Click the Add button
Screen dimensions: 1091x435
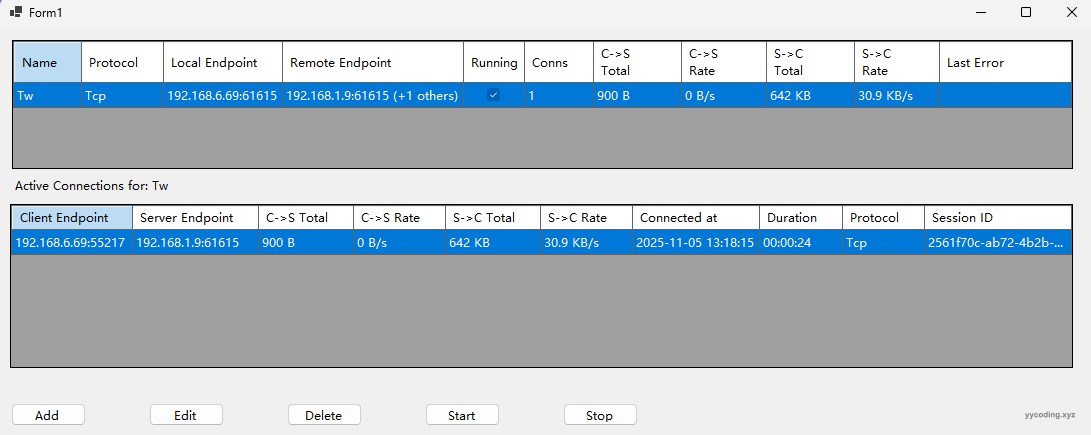(47, 415)
